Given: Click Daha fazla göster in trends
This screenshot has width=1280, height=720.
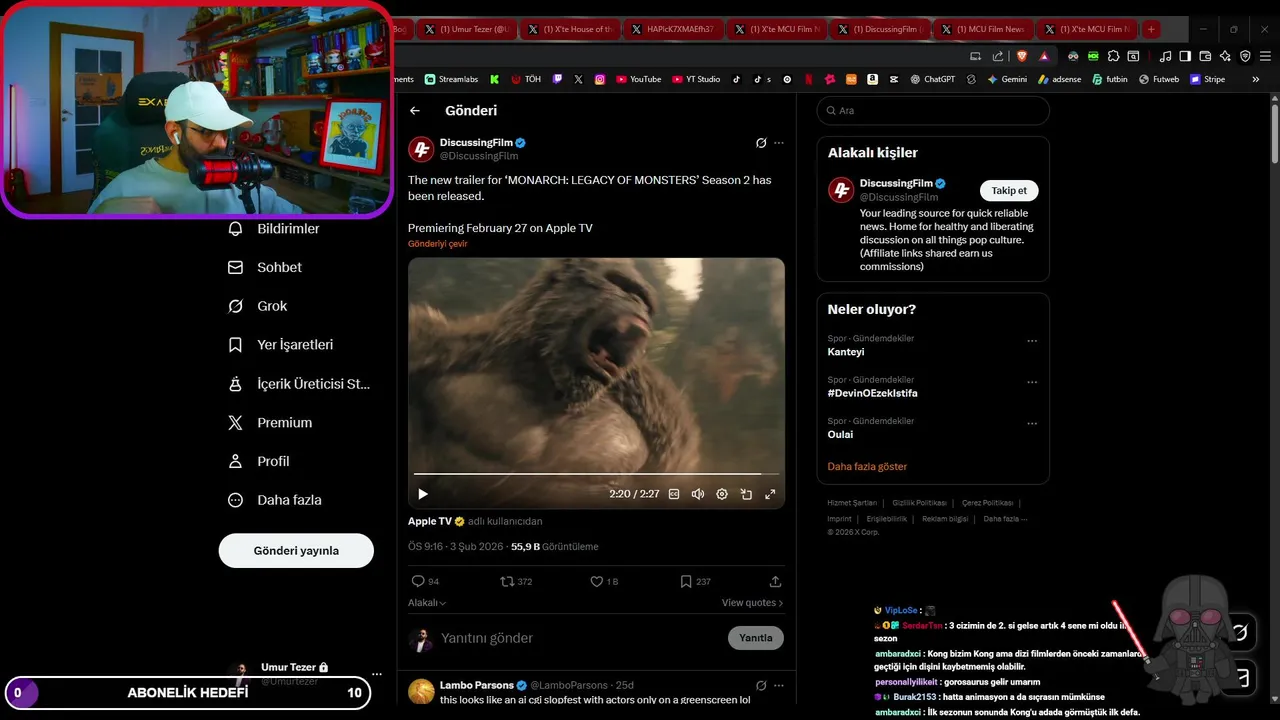Looking at the screenshot, I should (x=867, y=467).
